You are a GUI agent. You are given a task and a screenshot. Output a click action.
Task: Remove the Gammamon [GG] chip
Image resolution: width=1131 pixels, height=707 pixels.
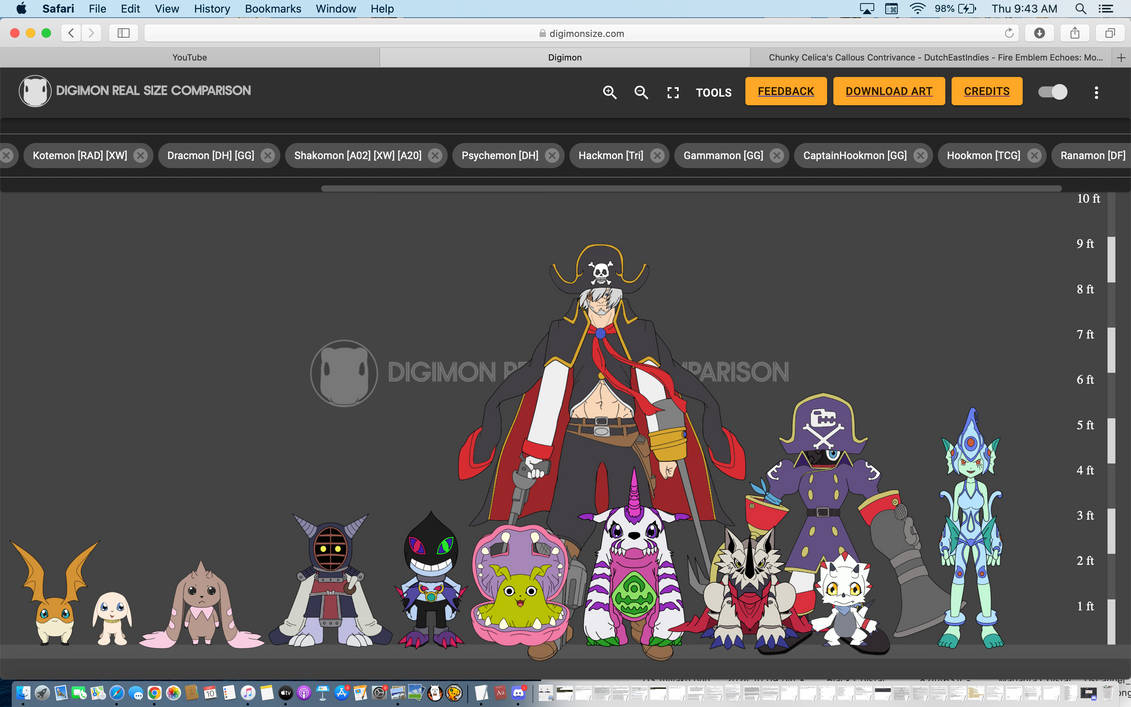click(x=776, y=155)
